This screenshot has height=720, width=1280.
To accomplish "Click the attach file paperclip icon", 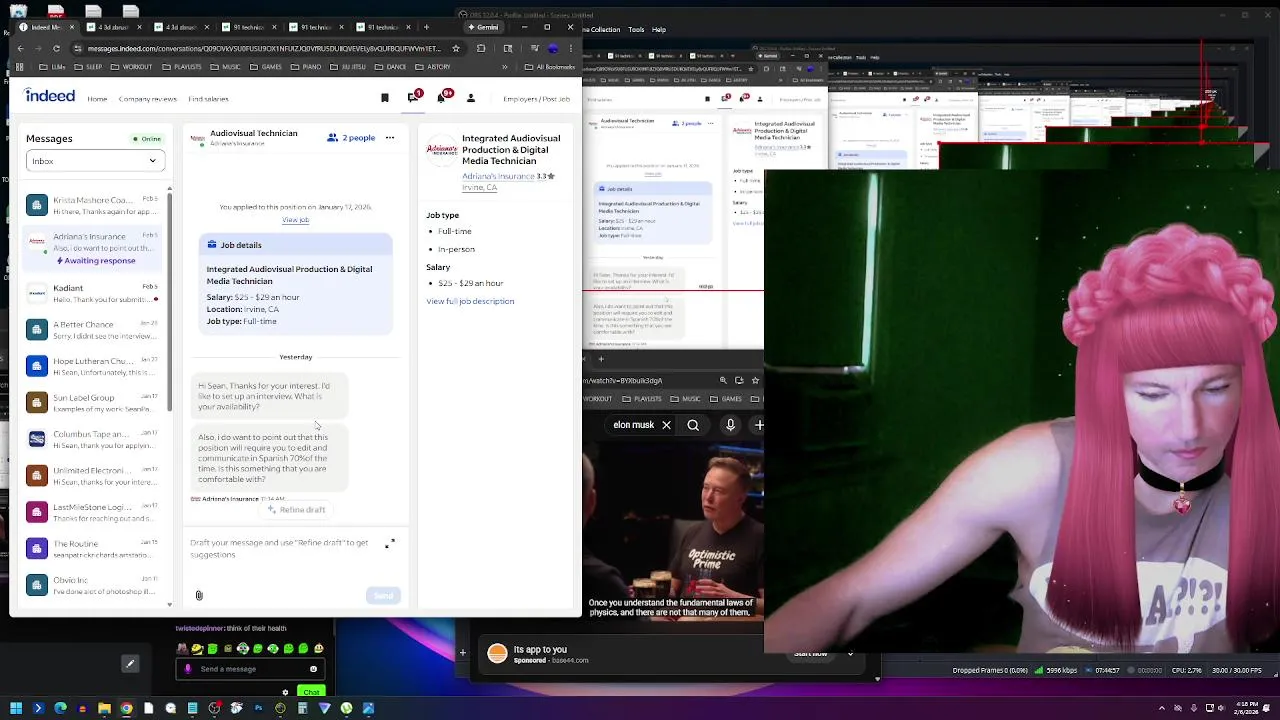I will pyautogui.click(x=199, y=596).
